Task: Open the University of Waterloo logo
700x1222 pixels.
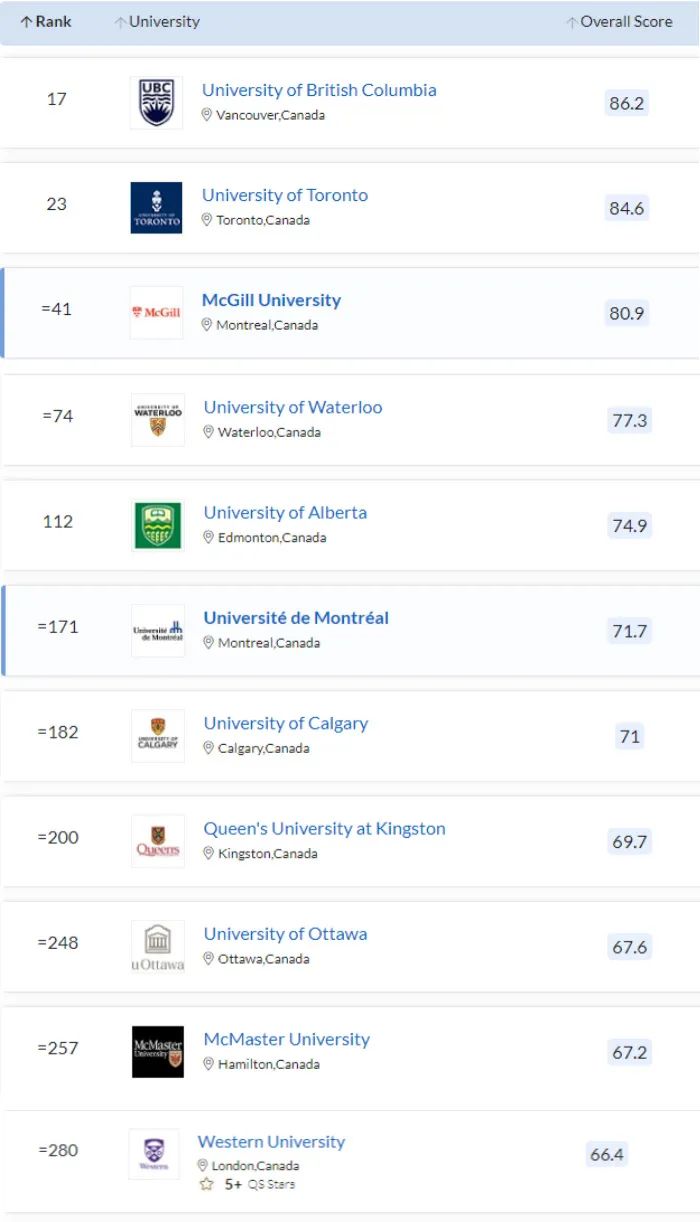Action: point(158,420)
